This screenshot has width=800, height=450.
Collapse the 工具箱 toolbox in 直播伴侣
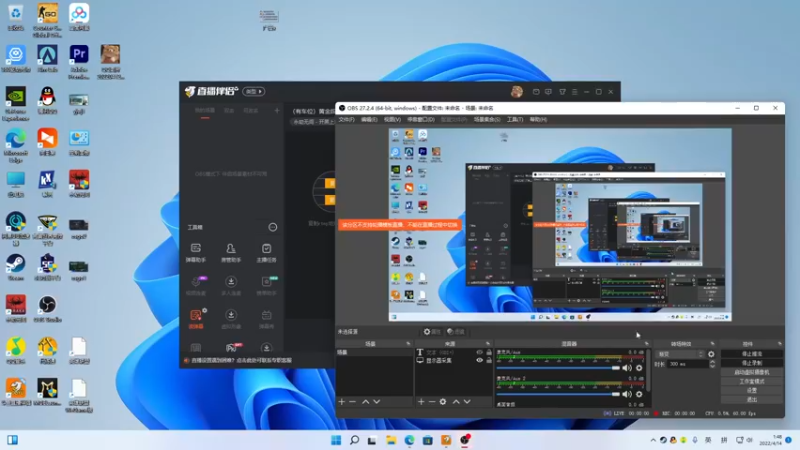click(x=273, y=227)
